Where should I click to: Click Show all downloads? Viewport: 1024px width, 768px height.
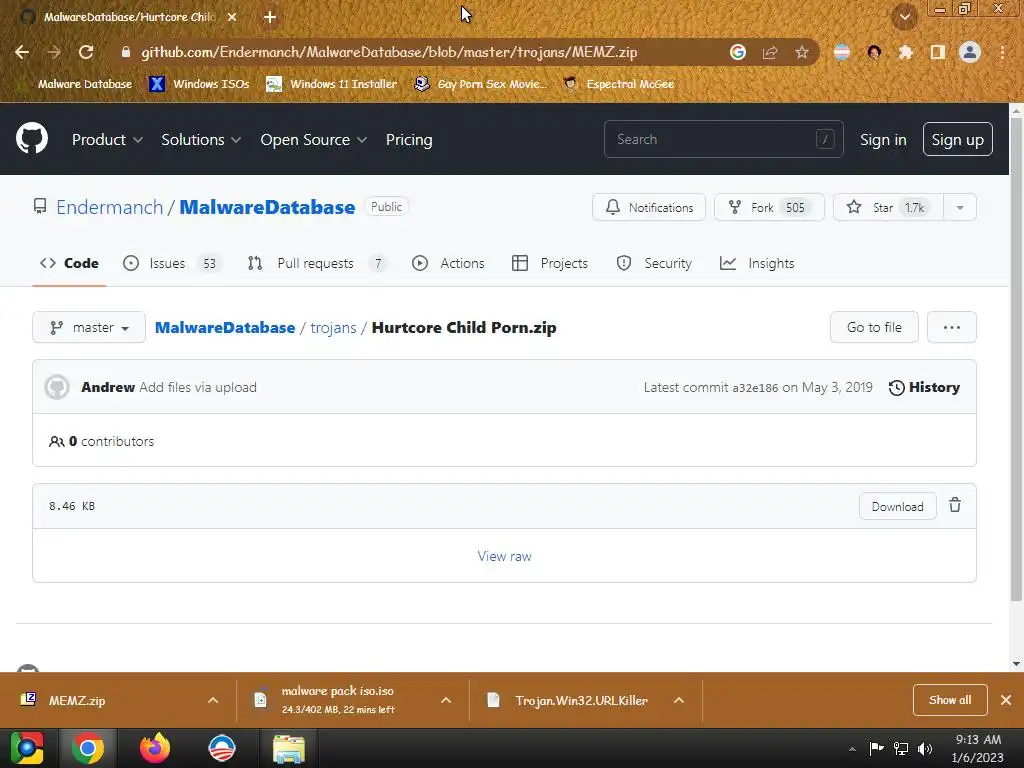click(x=950, y=700)
